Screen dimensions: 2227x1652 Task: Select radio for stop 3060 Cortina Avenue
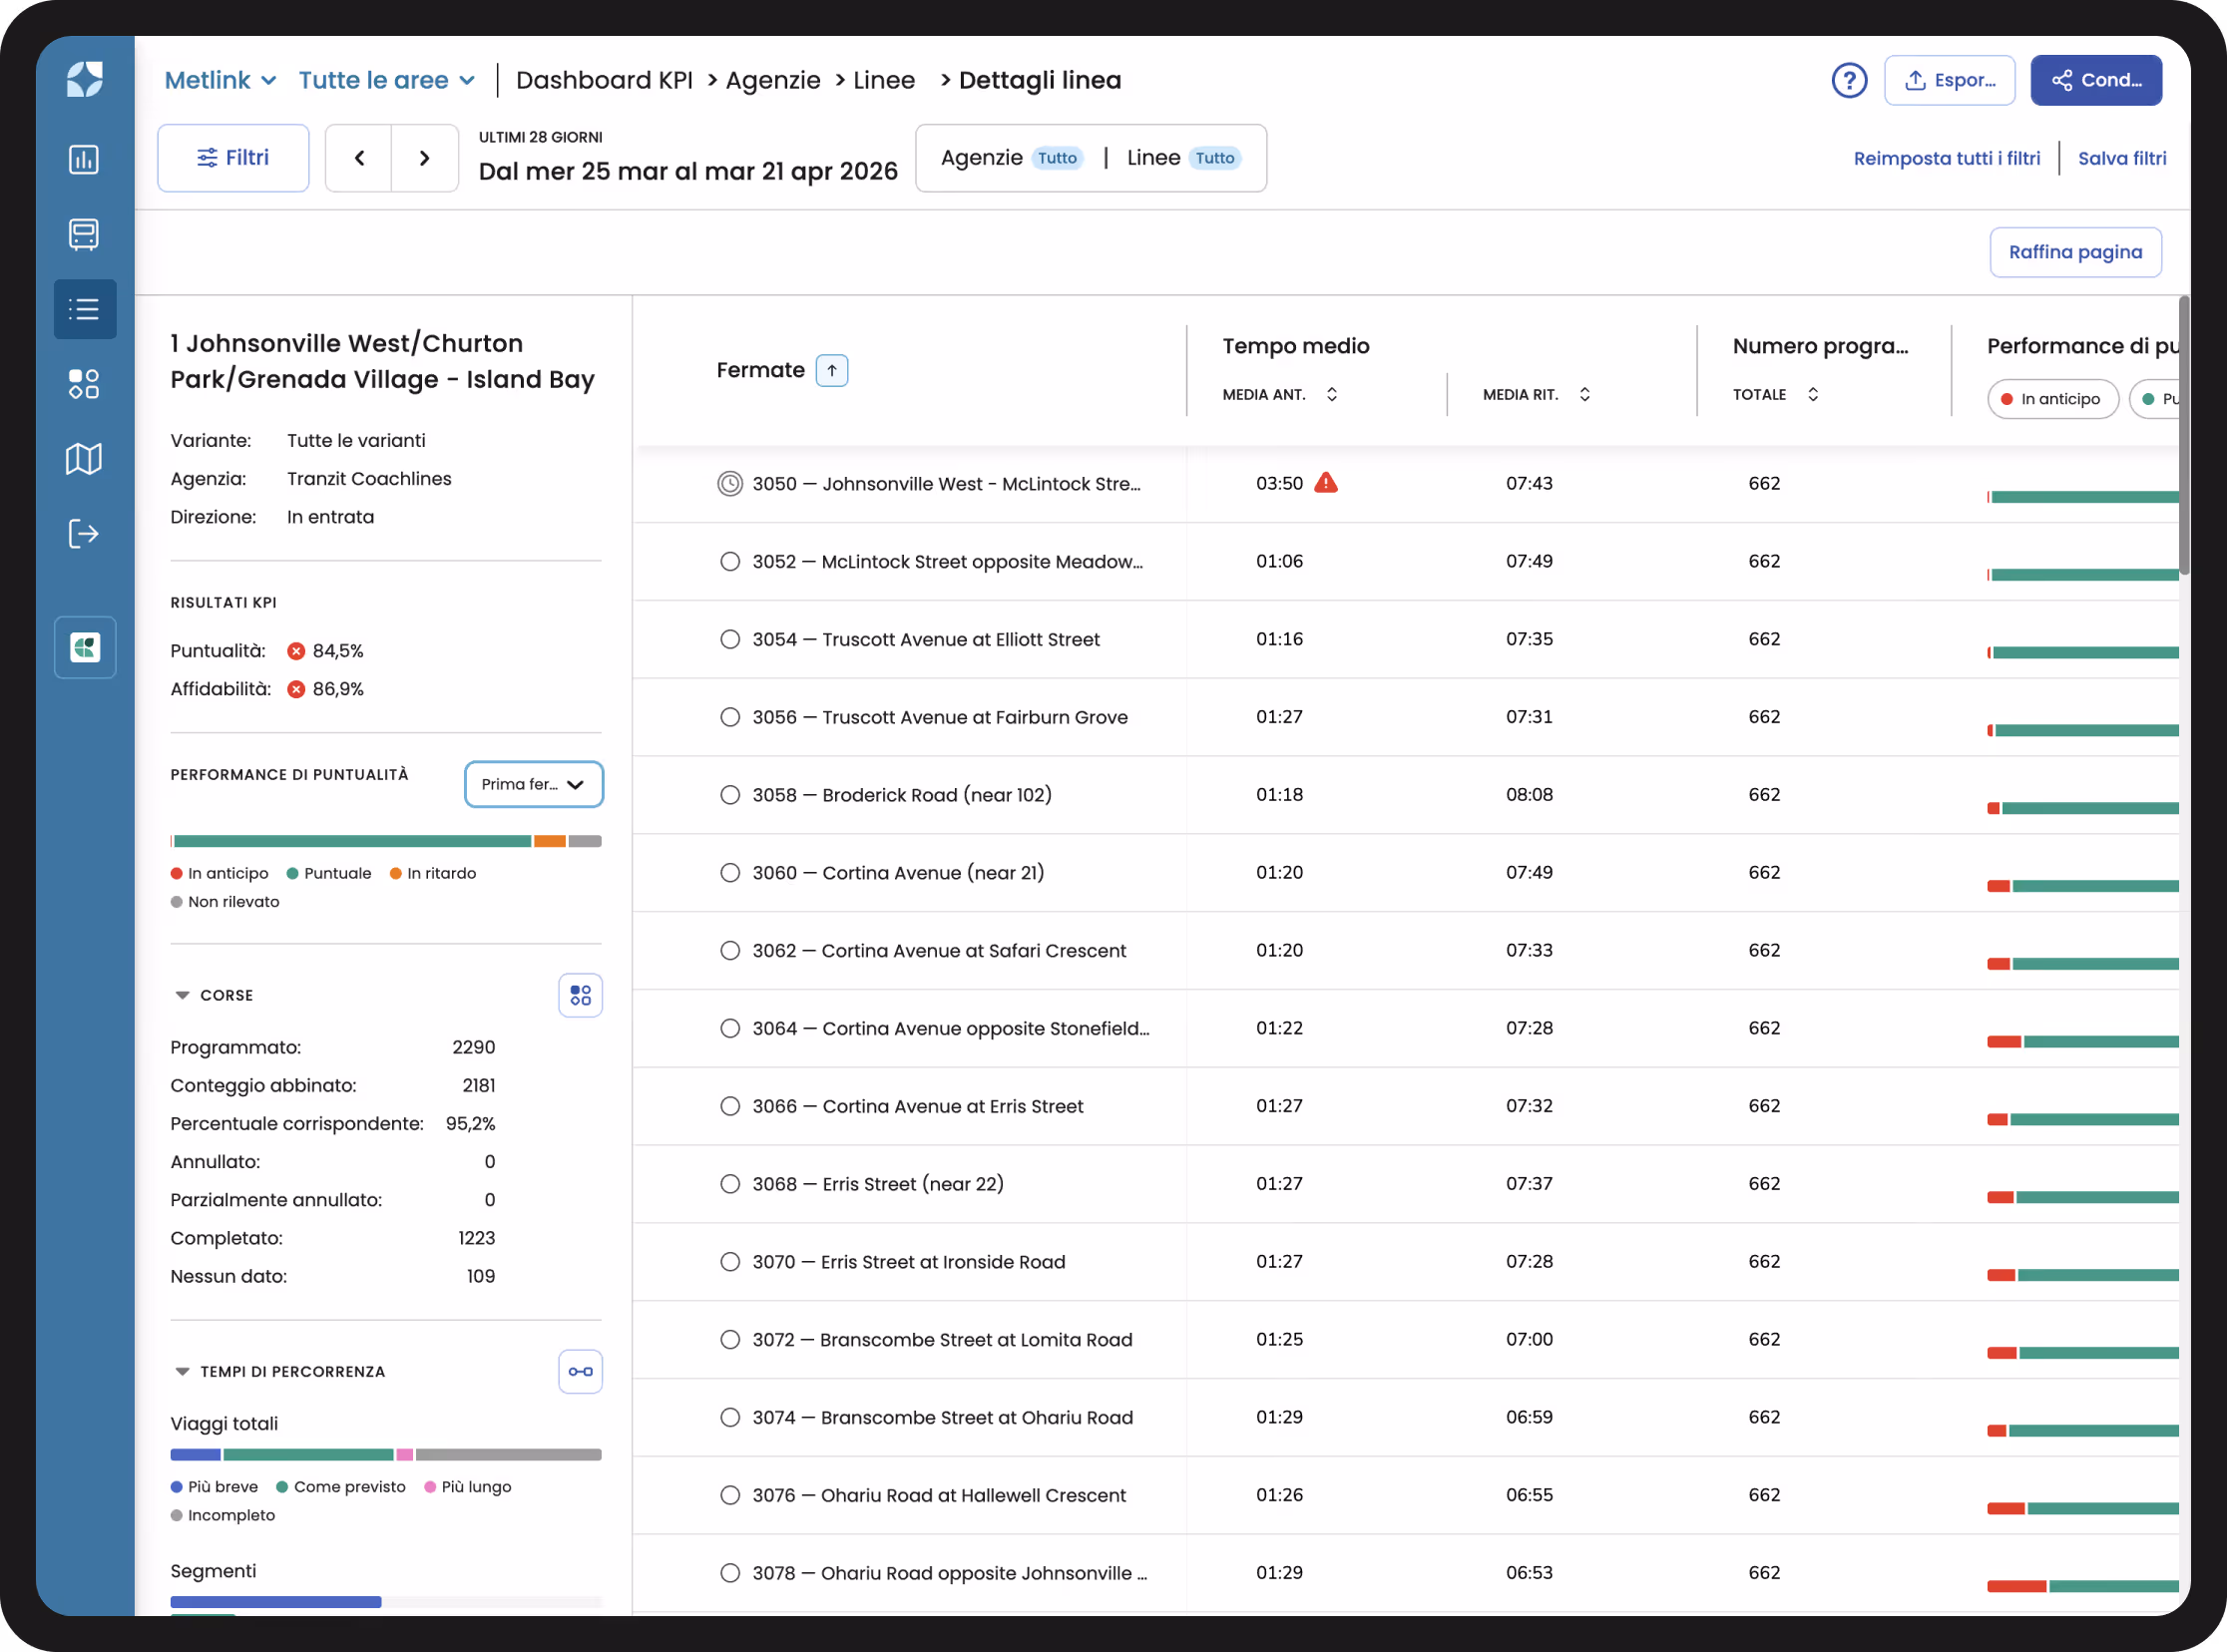730,873
